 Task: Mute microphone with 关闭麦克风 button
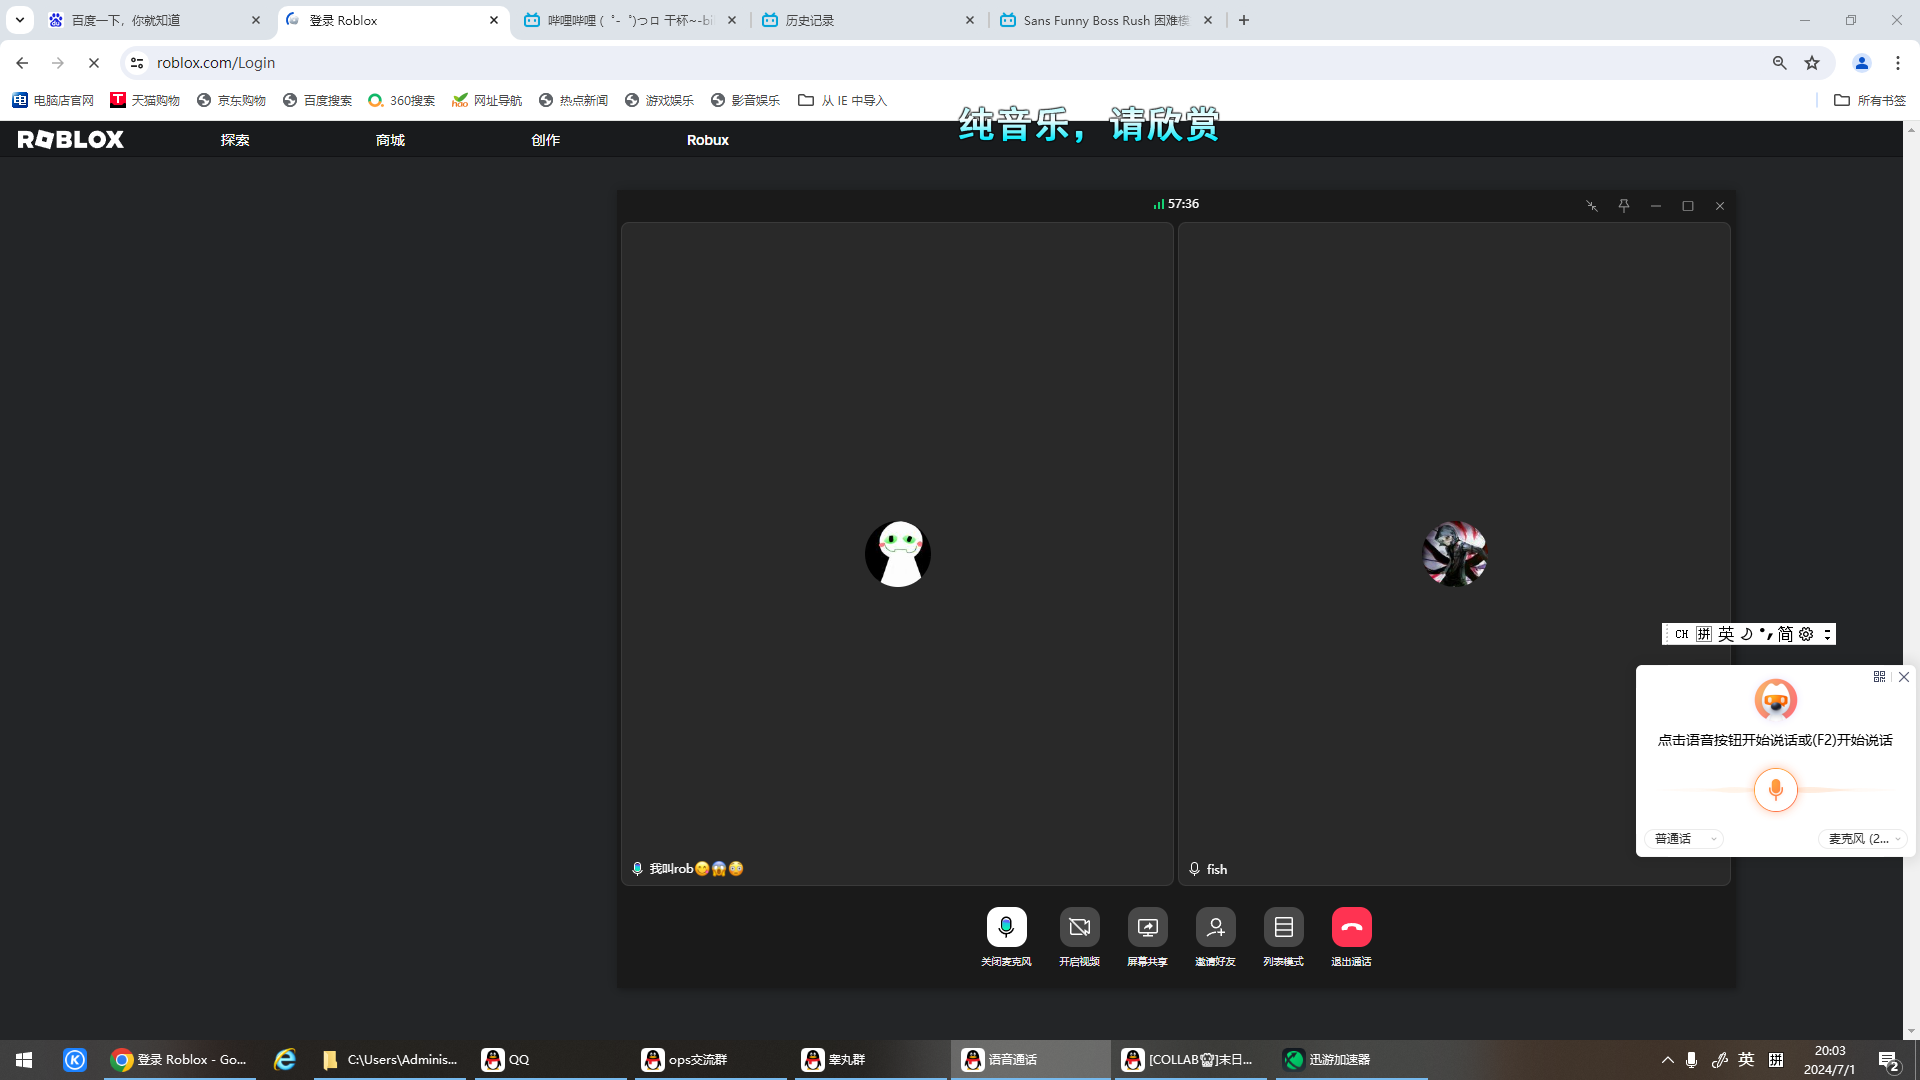[1006, 927]
